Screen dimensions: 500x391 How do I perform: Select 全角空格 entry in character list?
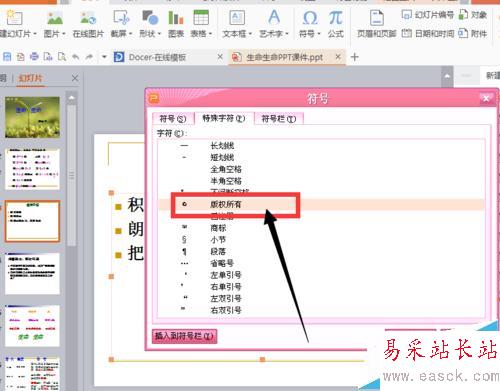coord(321,169)
